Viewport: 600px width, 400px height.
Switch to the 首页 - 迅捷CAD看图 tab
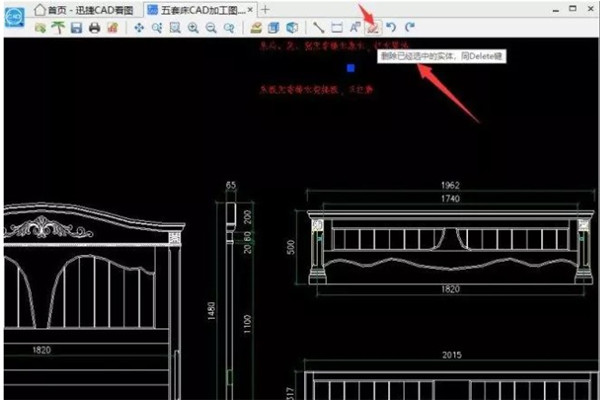(87, 9)
